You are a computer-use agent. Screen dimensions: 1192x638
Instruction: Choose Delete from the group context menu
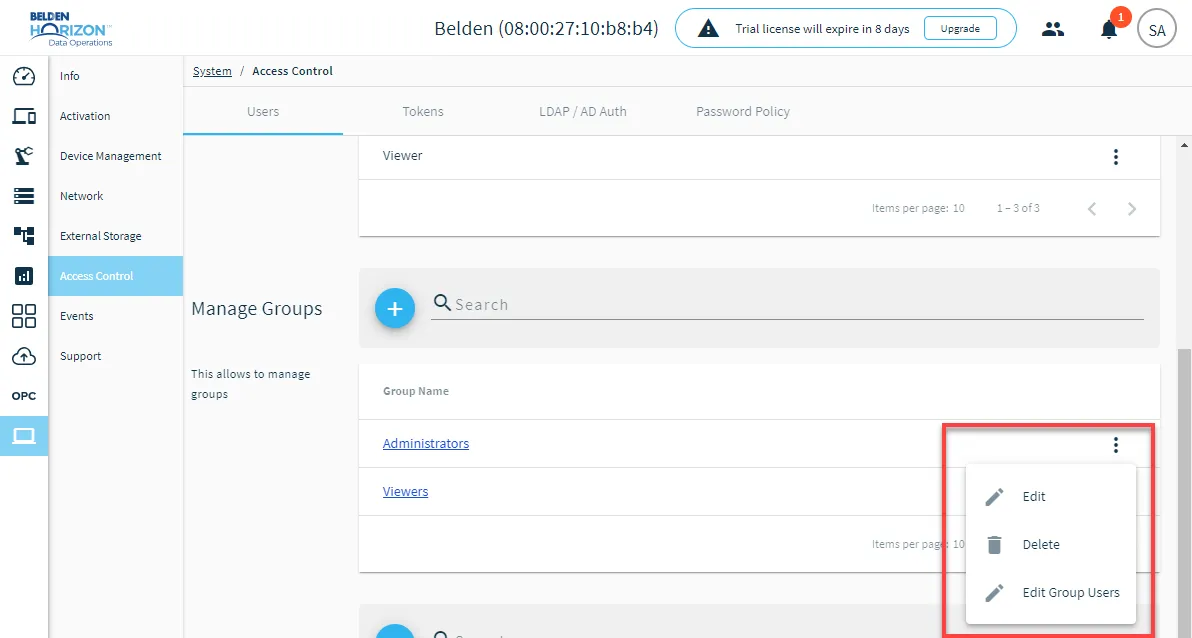(1051, 544)
